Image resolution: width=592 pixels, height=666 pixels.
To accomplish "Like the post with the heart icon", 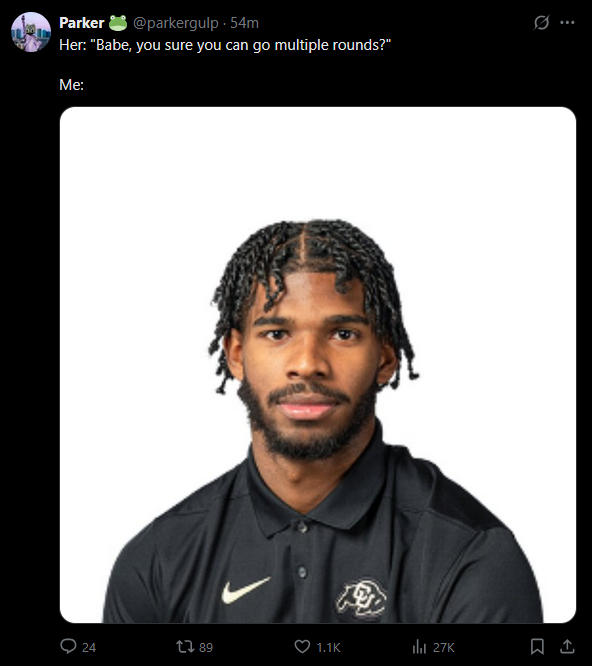I will click(x=302, y=646).
